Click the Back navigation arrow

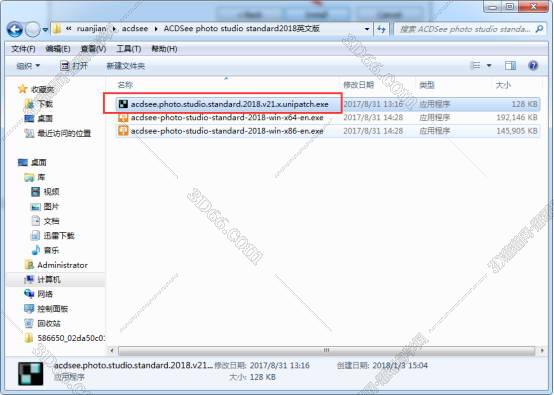coord(14,30)
